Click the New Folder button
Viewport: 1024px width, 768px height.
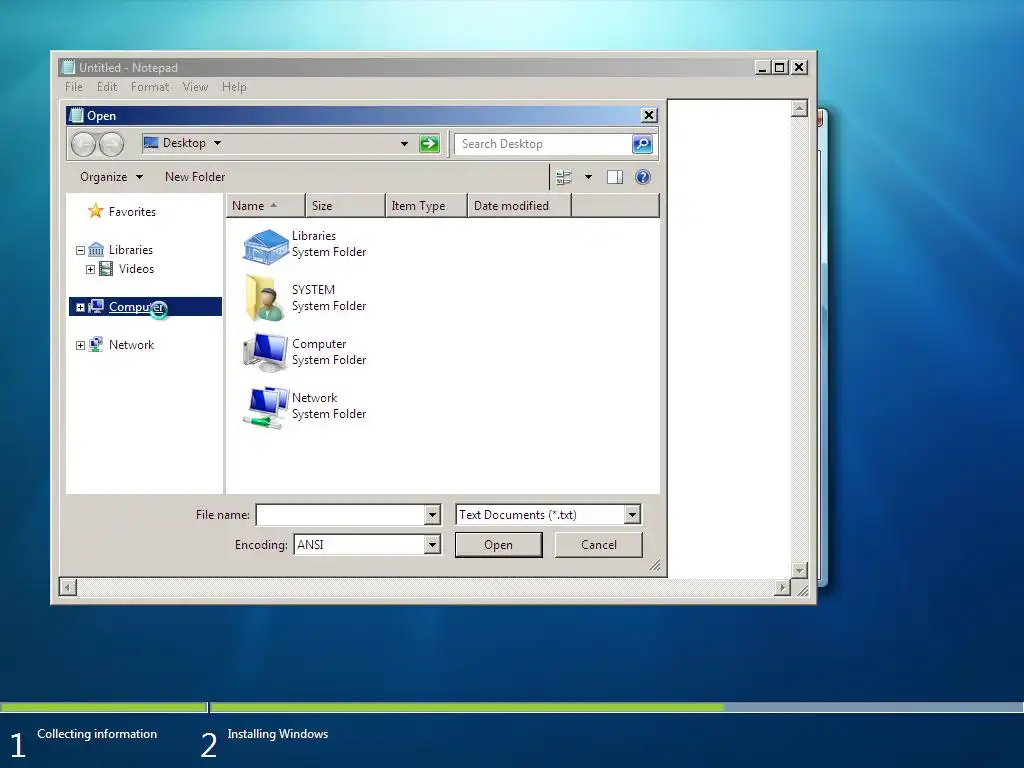pyautogui.click(x=195, y=177)
